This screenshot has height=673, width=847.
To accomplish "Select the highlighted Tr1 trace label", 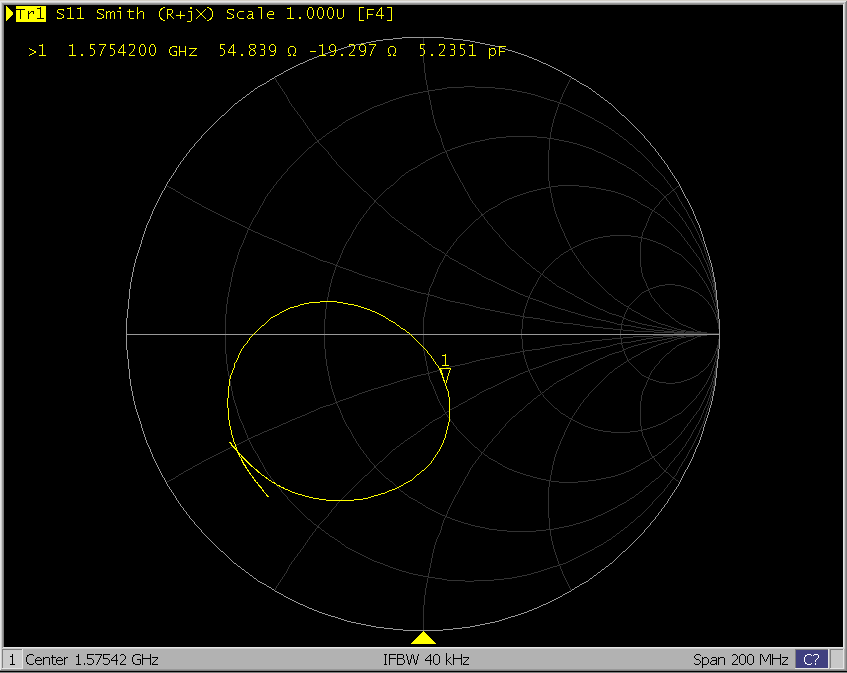I will point(32,14).
